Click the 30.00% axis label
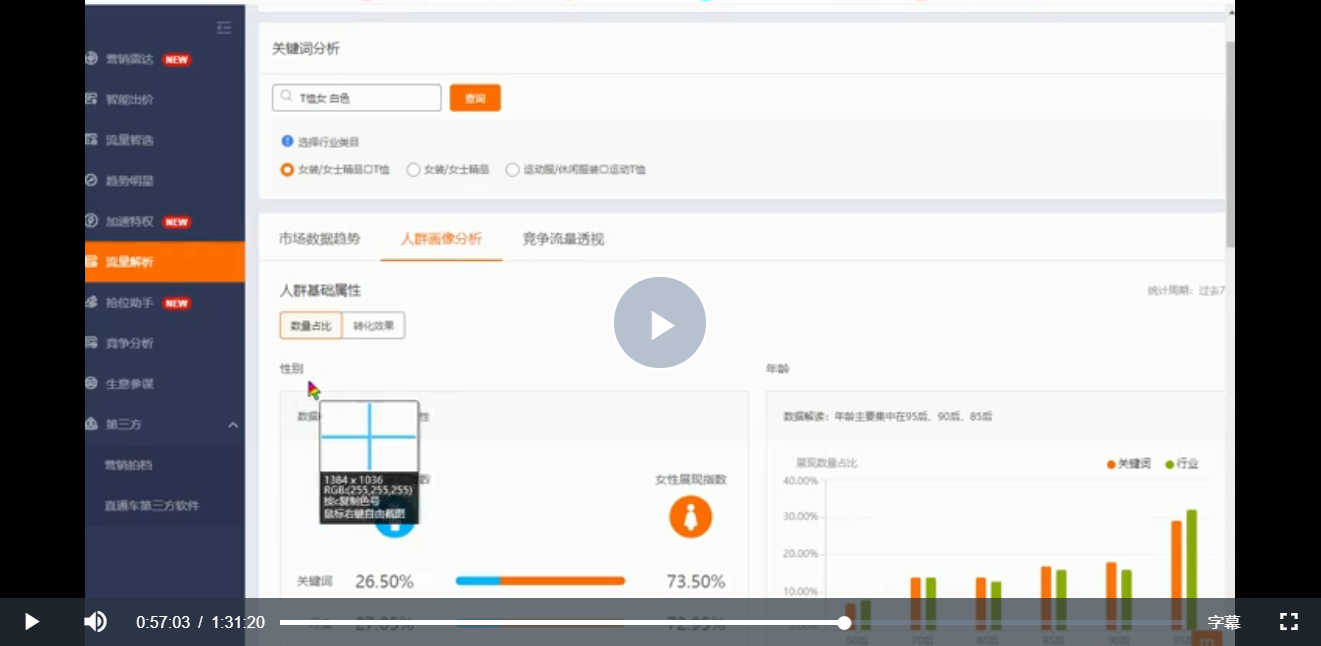 coord(800,517)
